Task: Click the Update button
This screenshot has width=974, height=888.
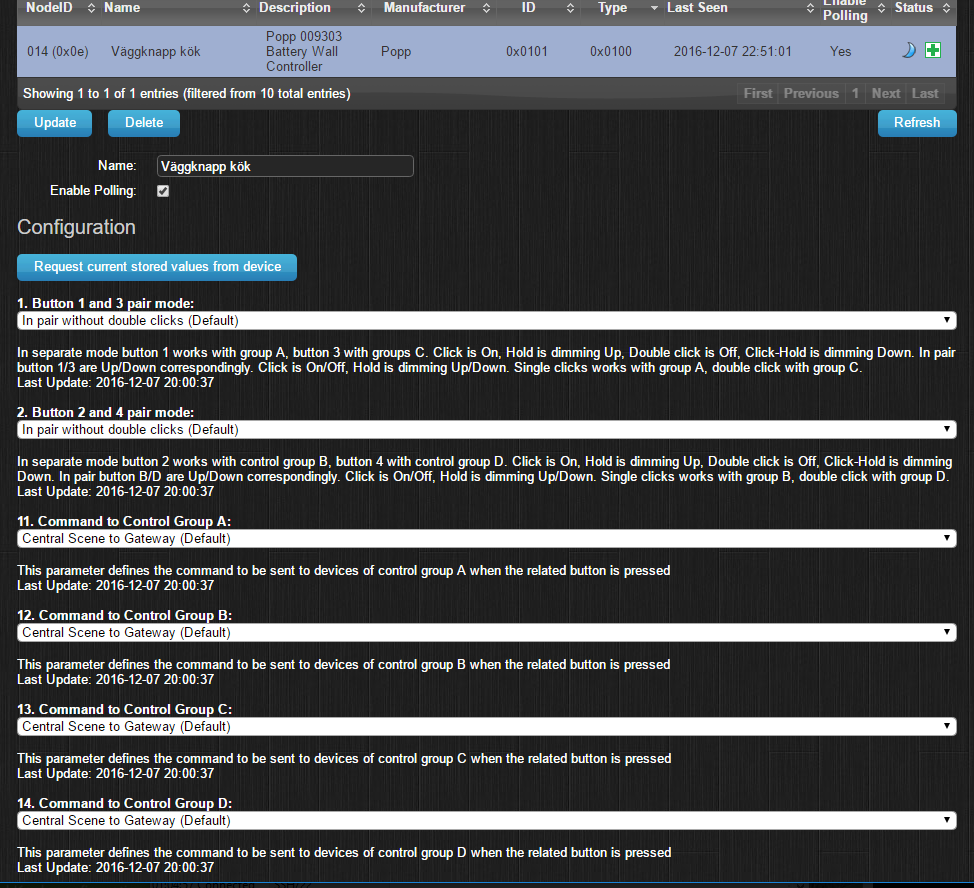Action: tap(55, 123)
